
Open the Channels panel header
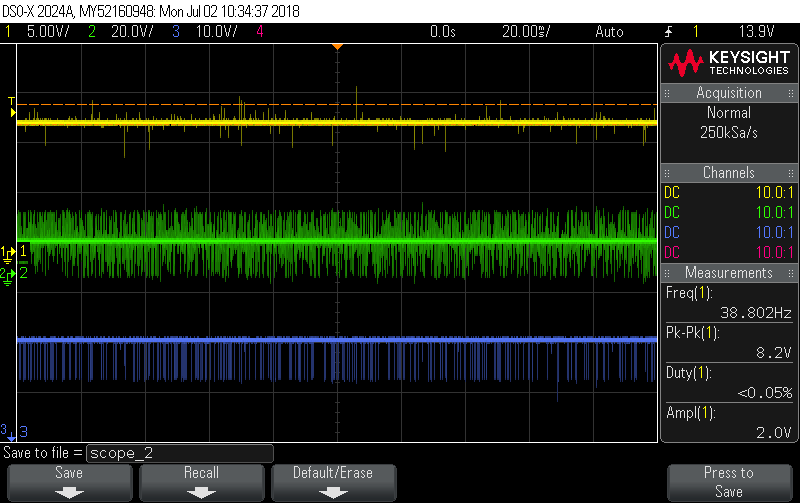click(x=729, y=173)
